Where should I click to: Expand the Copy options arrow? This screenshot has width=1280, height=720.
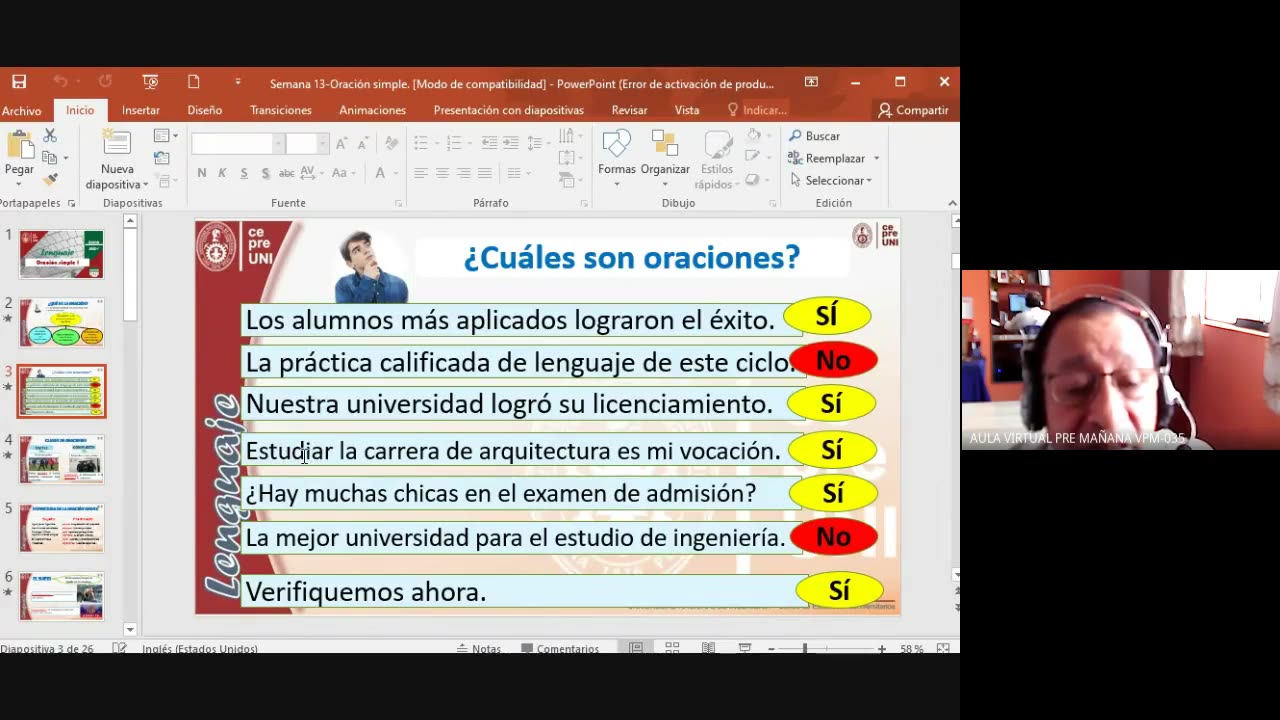pos(66,158)
